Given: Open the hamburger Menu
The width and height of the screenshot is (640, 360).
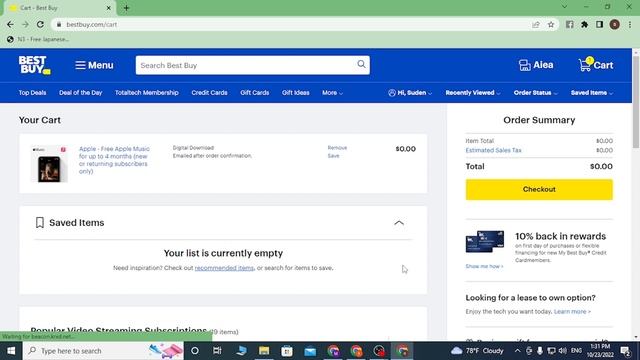Looking at the screenshot, I should click(94, 65).
